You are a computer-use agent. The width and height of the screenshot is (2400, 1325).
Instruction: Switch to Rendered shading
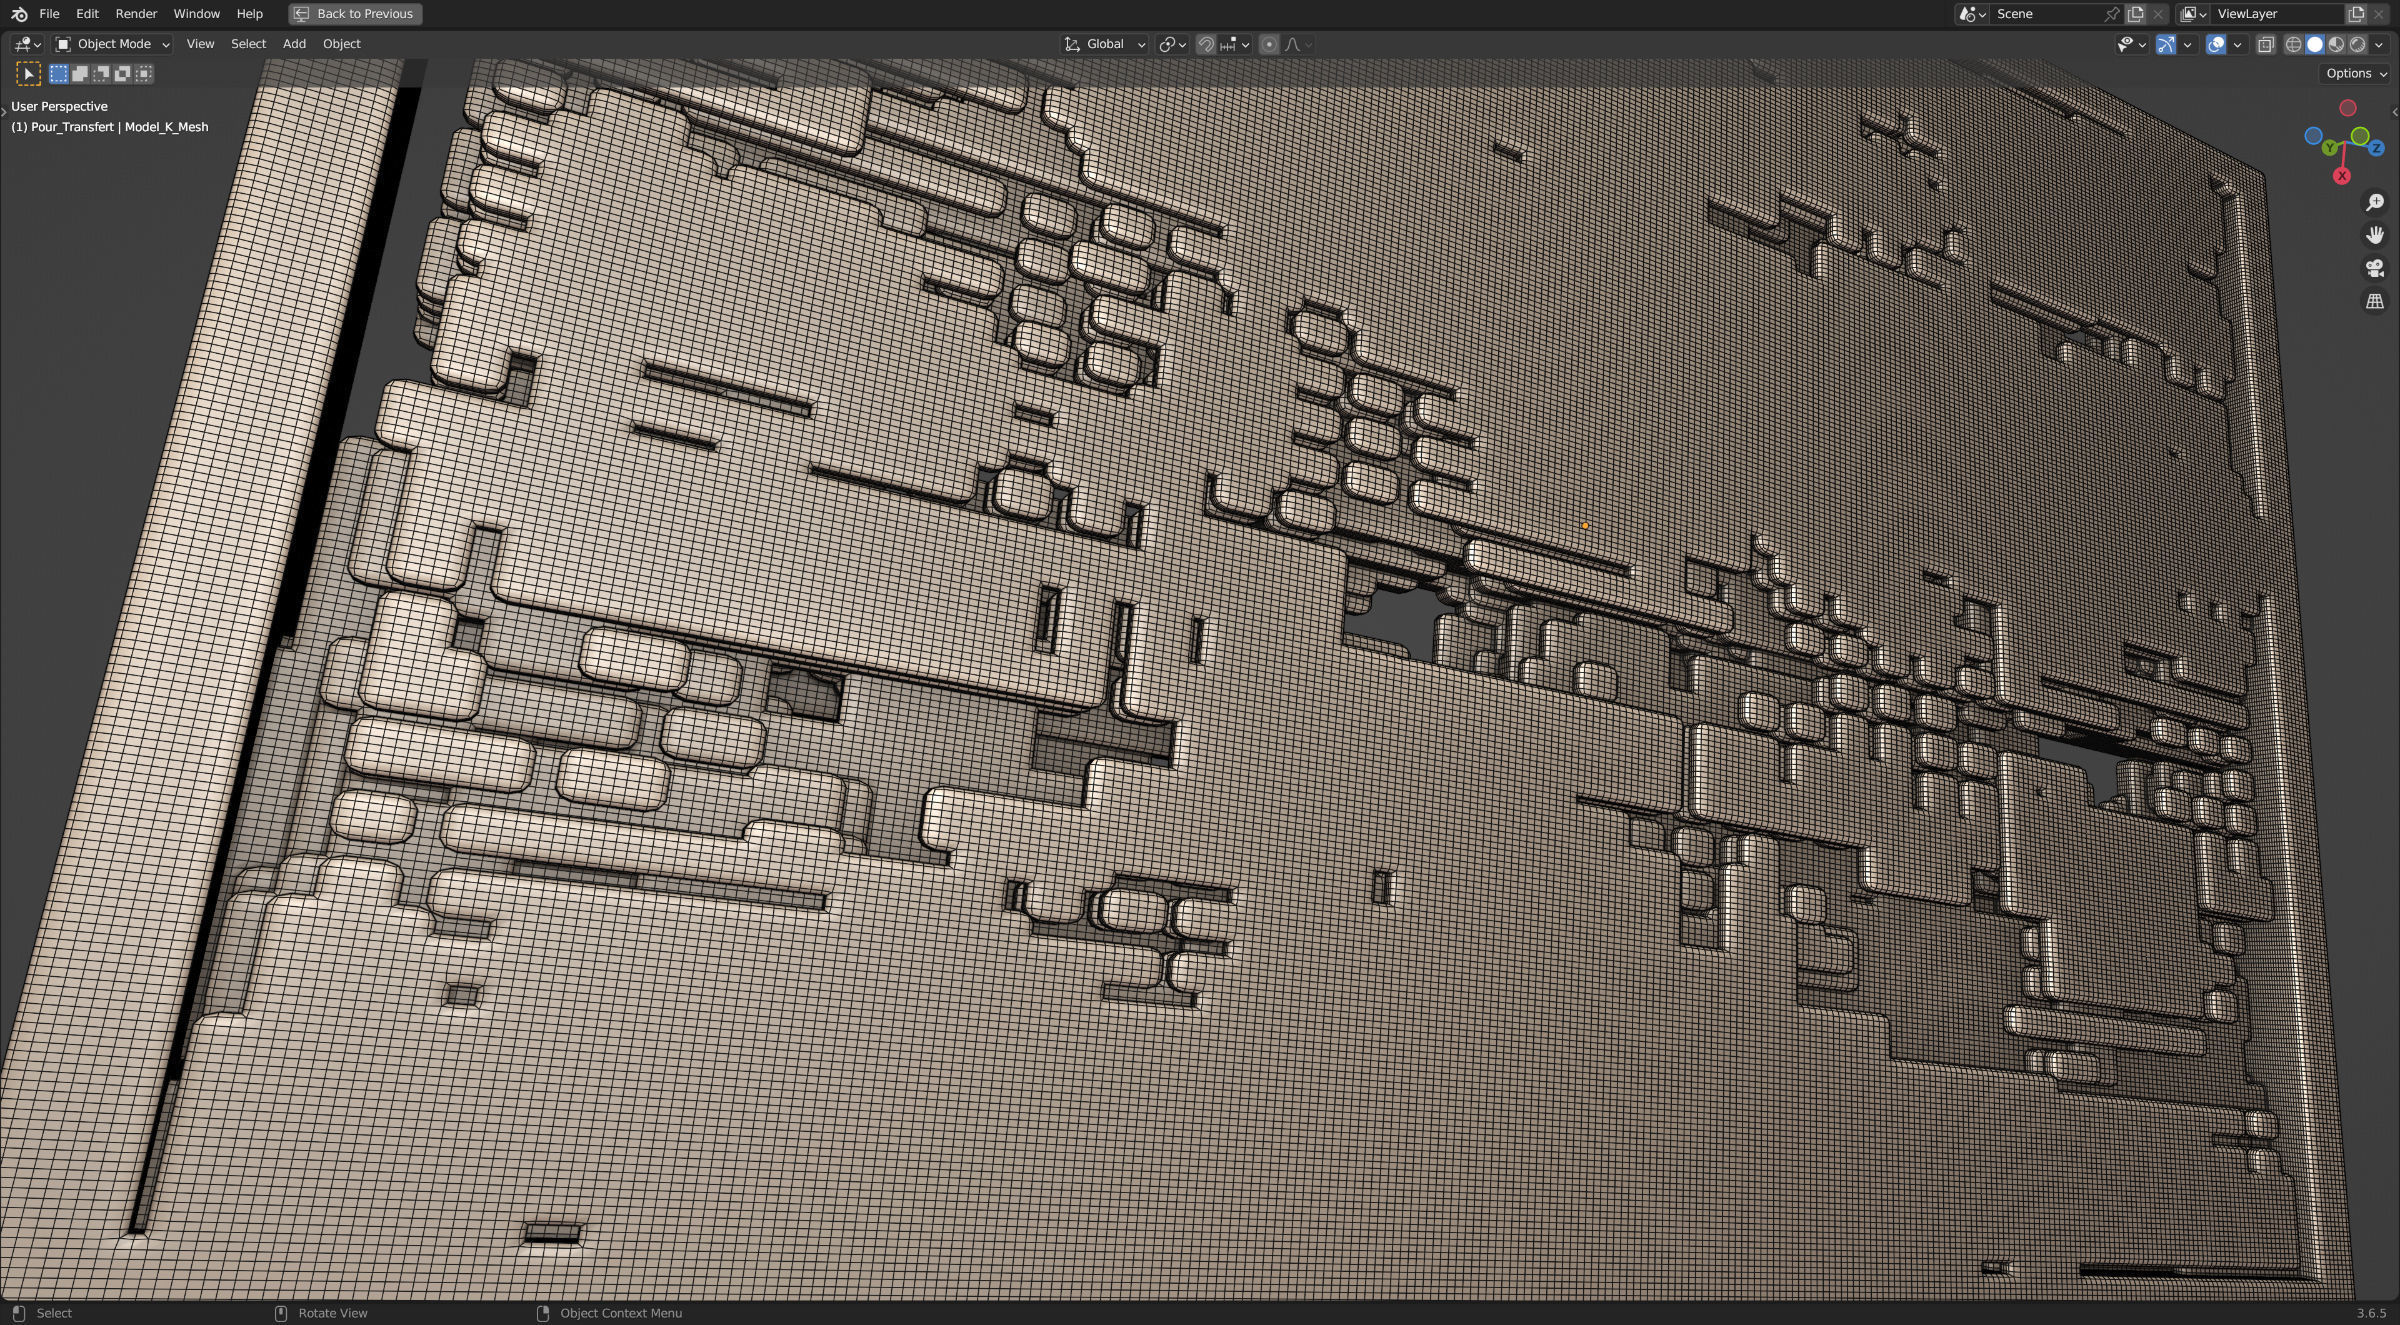pyautogui.click(x=2357, y=44)
